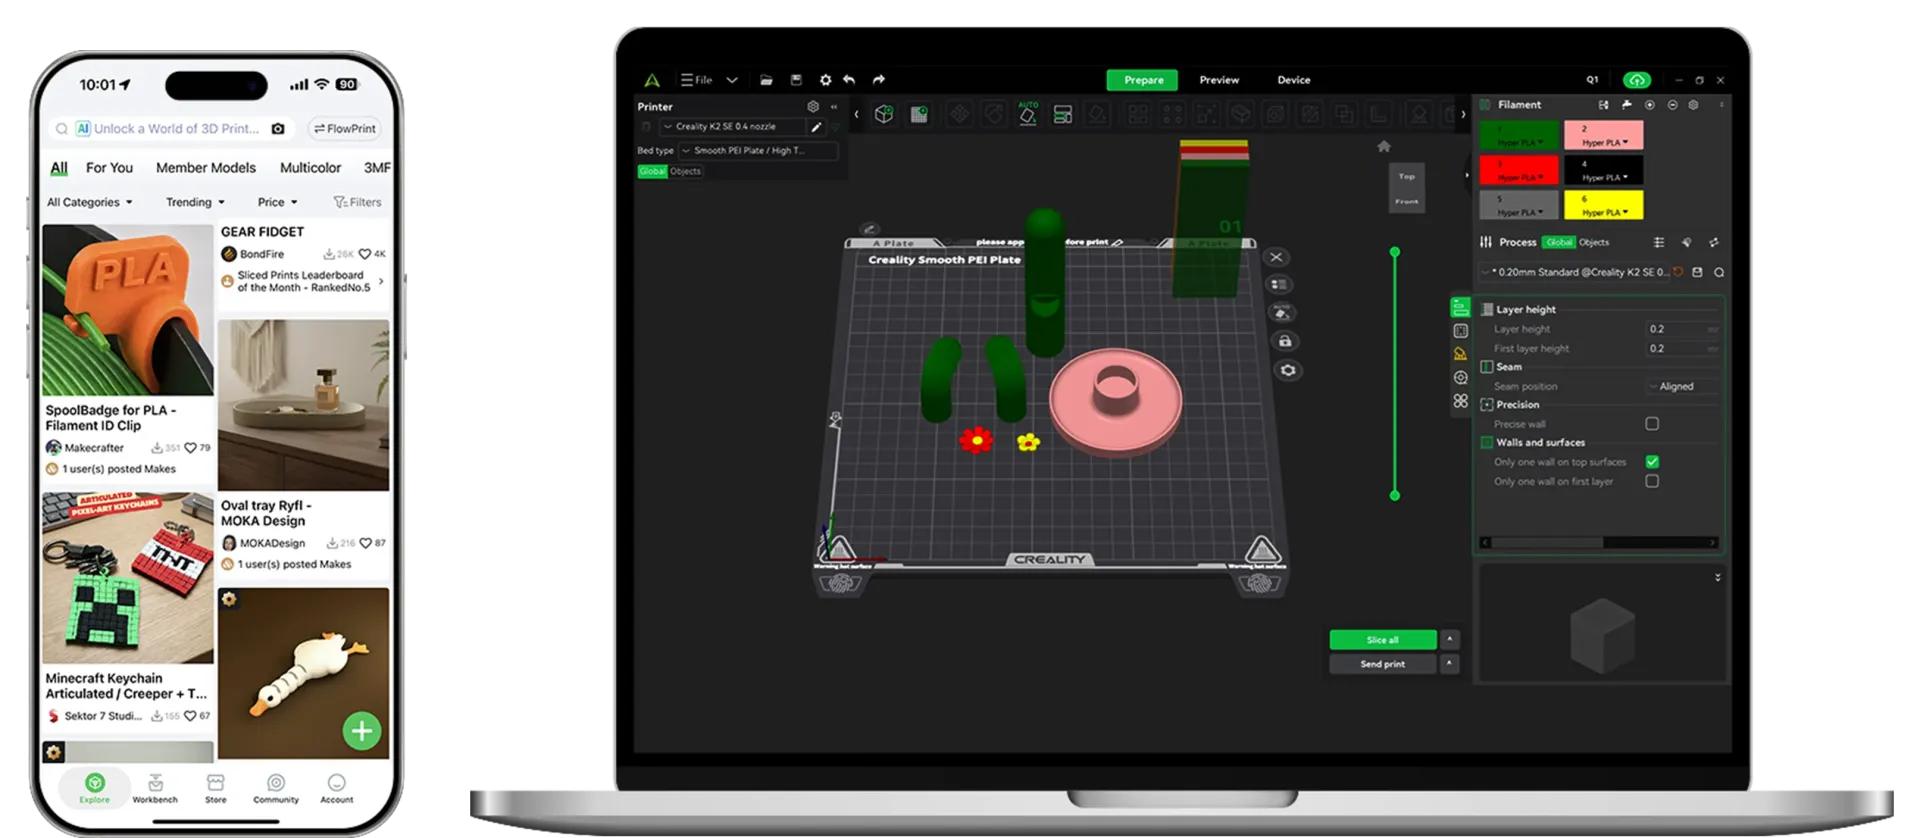Tap the FlowPrint button on phone
Image resolution: width=1920 pixels, height=838 pixels.
point(345,129)
